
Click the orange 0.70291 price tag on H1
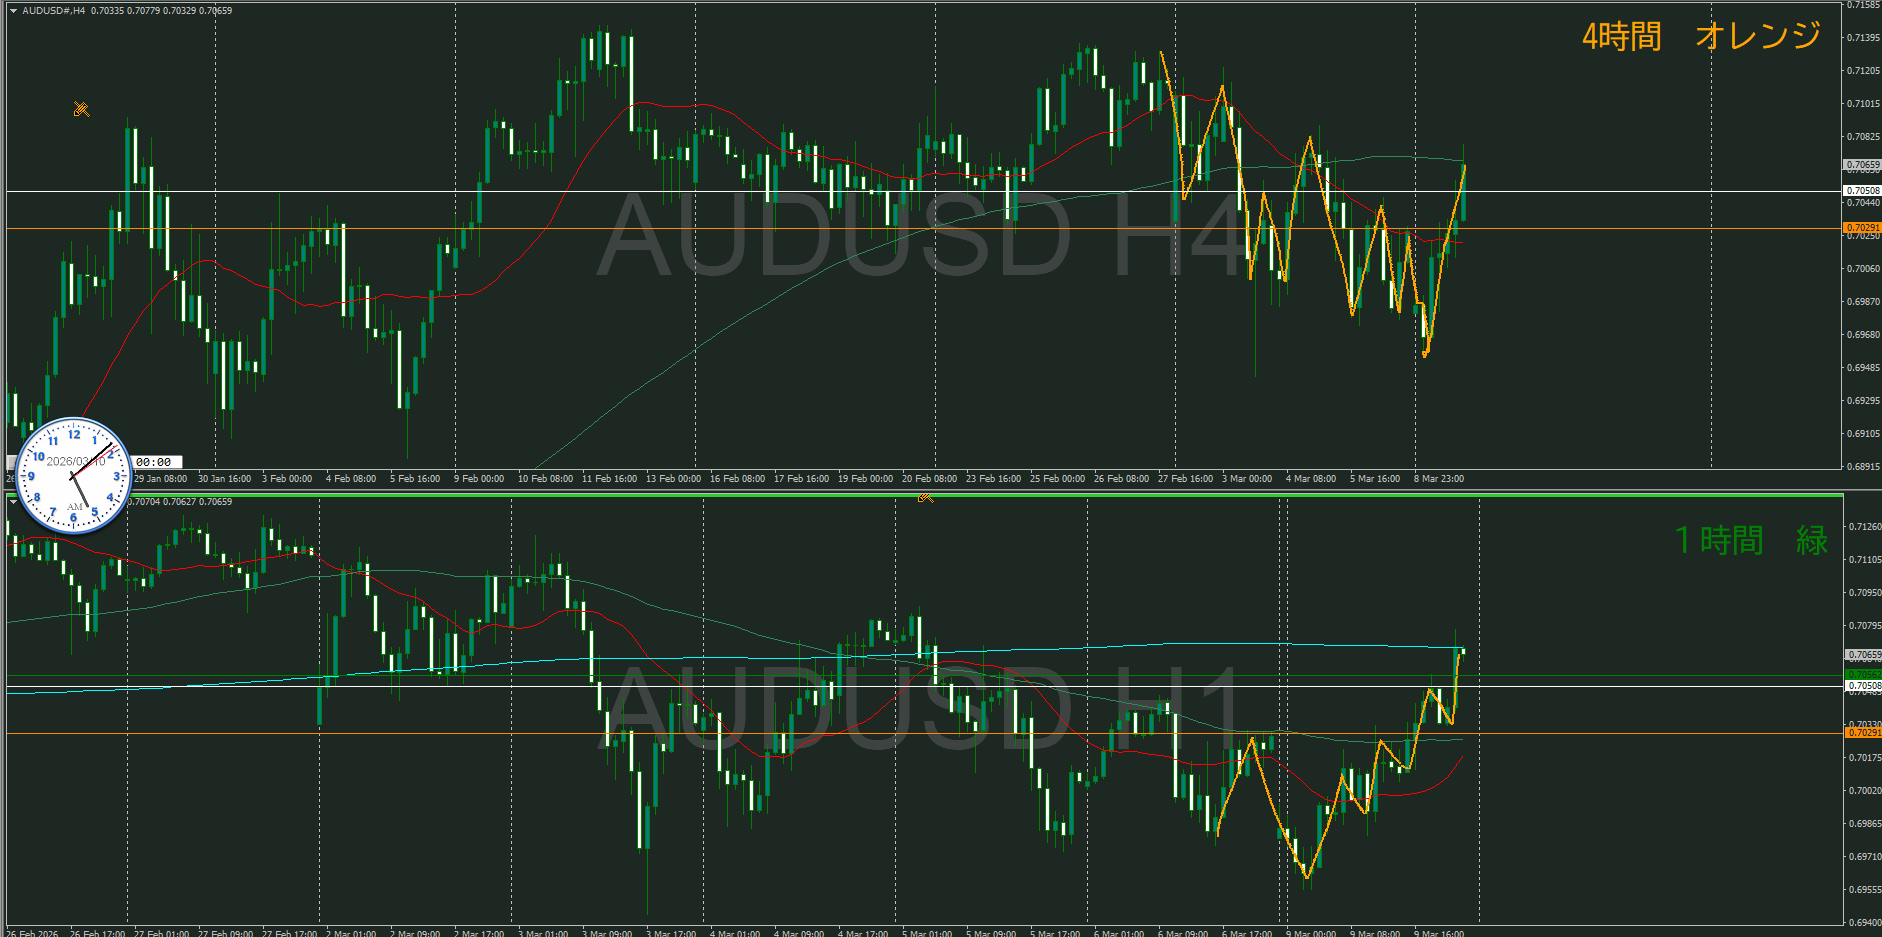coord(1862,733)
